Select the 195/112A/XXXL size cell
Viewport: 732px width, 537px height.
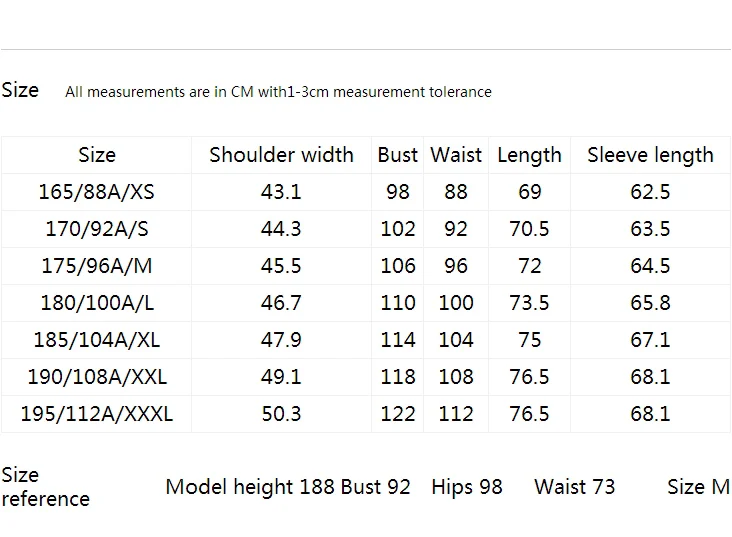97,414
